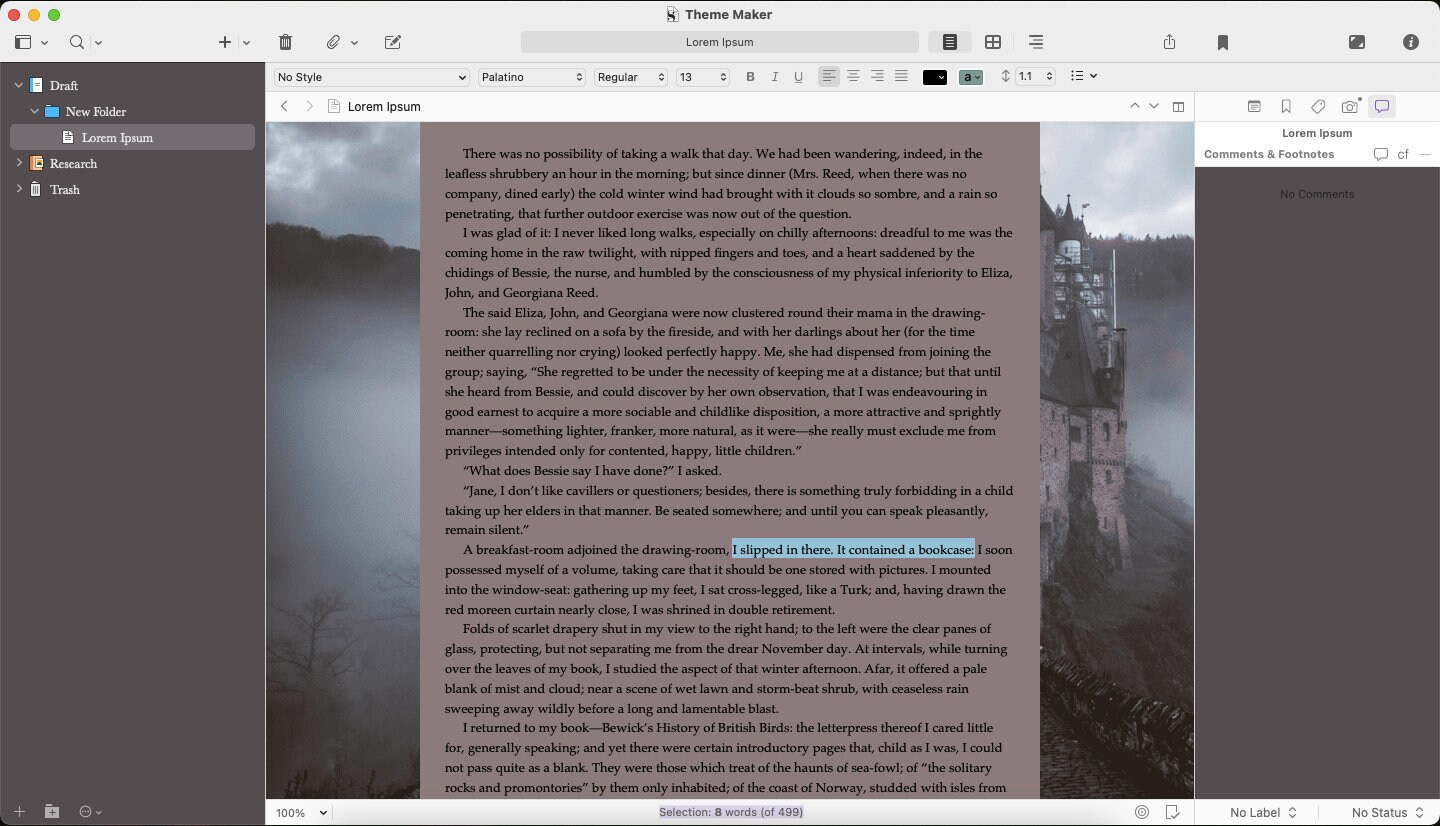
Task: Open the Comments & Footnotes inspector tab
Action: pos(1381,106)
